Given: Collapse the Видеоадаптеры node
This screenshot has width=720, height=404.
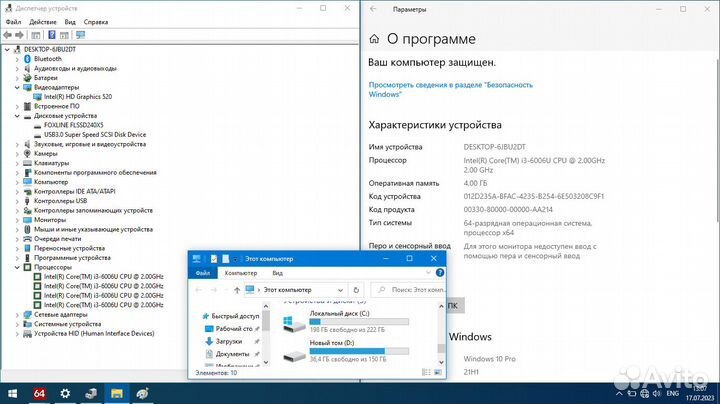Looking at the screenshot, I should coord(17,87).
